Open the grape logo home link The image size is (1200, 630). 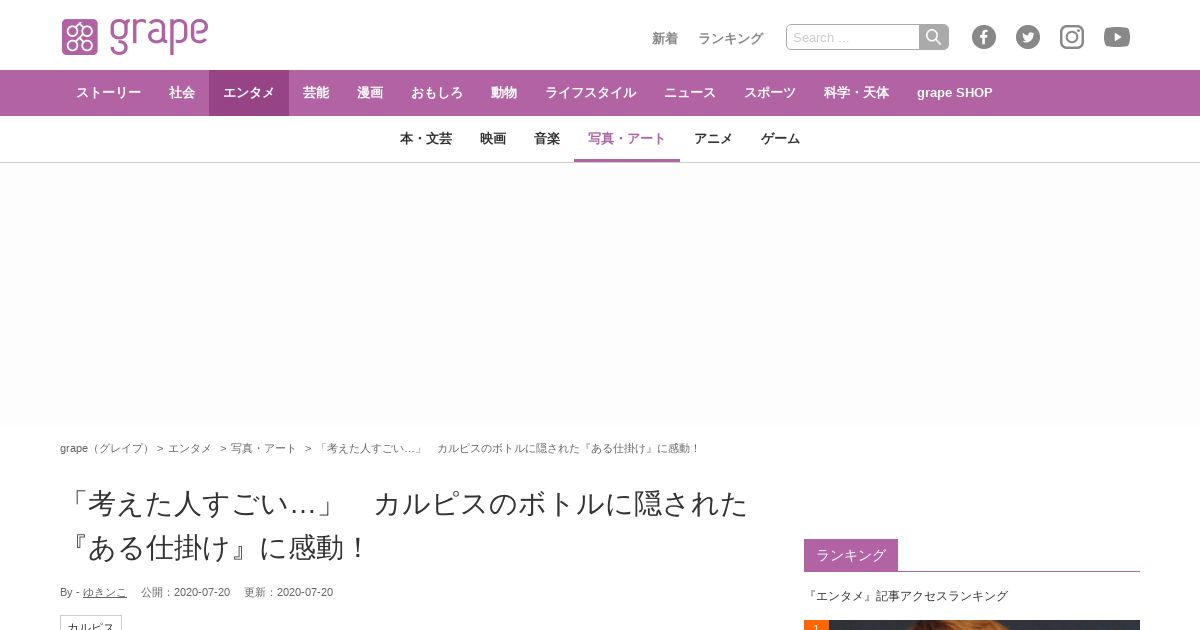(x=135, y=36)
